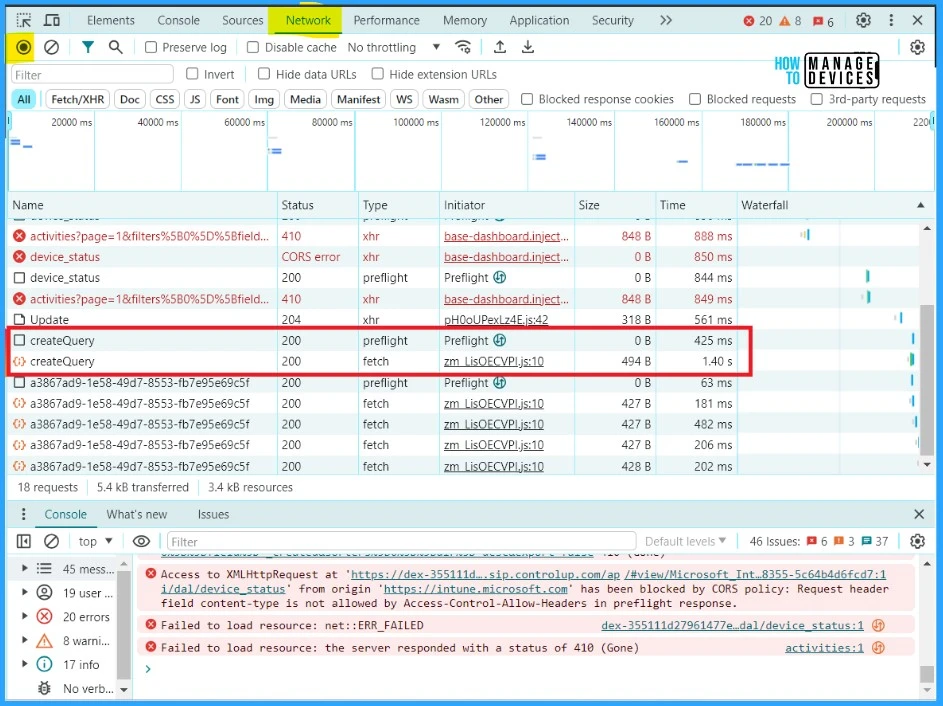Tick the Blocked requests checkbox
The image size is (943, 706).
(695, 99)
